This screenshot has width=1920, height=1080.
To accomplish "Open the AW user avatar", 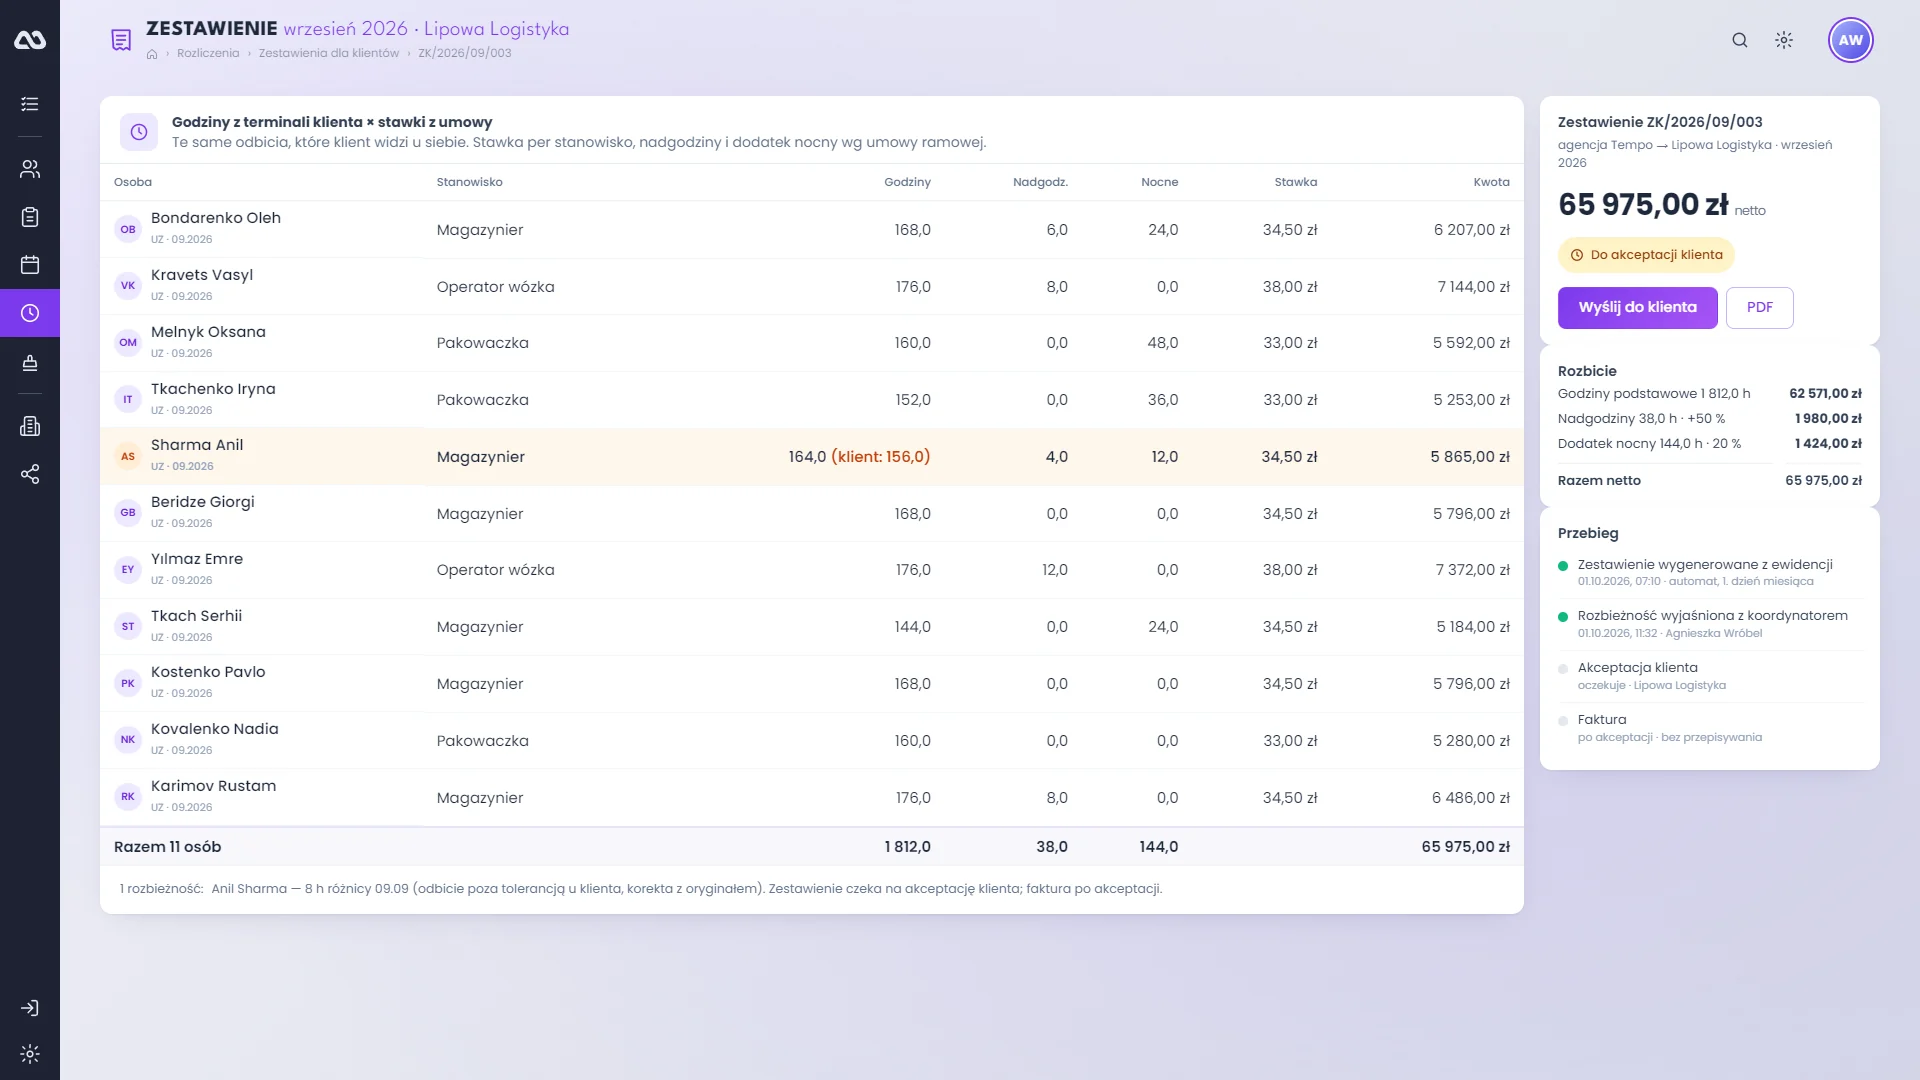I will [x=1850, y=40].
